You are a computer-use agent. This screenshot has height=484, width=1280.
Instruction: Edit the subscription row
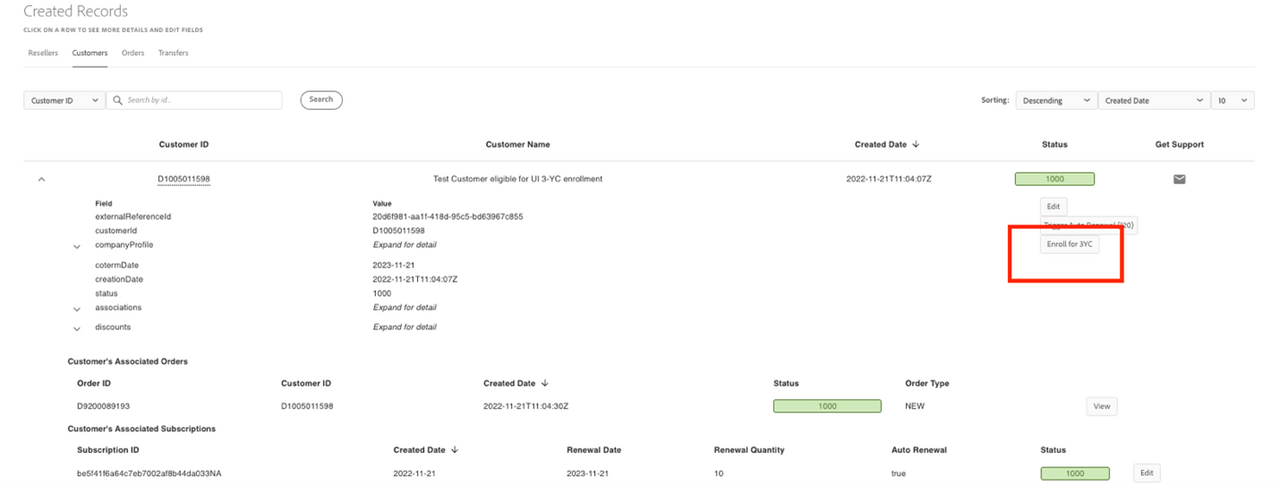(1147, 473)
